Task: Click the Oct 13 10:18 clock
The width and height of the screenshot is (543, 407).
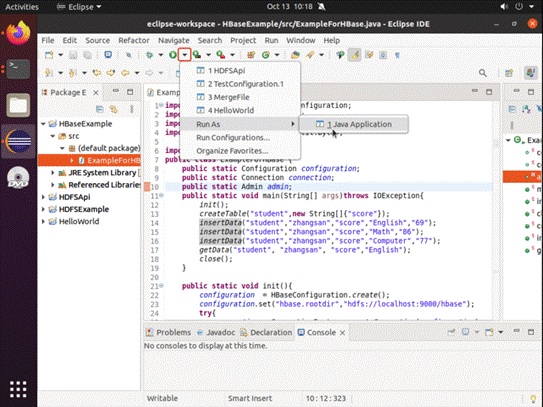Action: pyautogui.click(x=289, y=7)
